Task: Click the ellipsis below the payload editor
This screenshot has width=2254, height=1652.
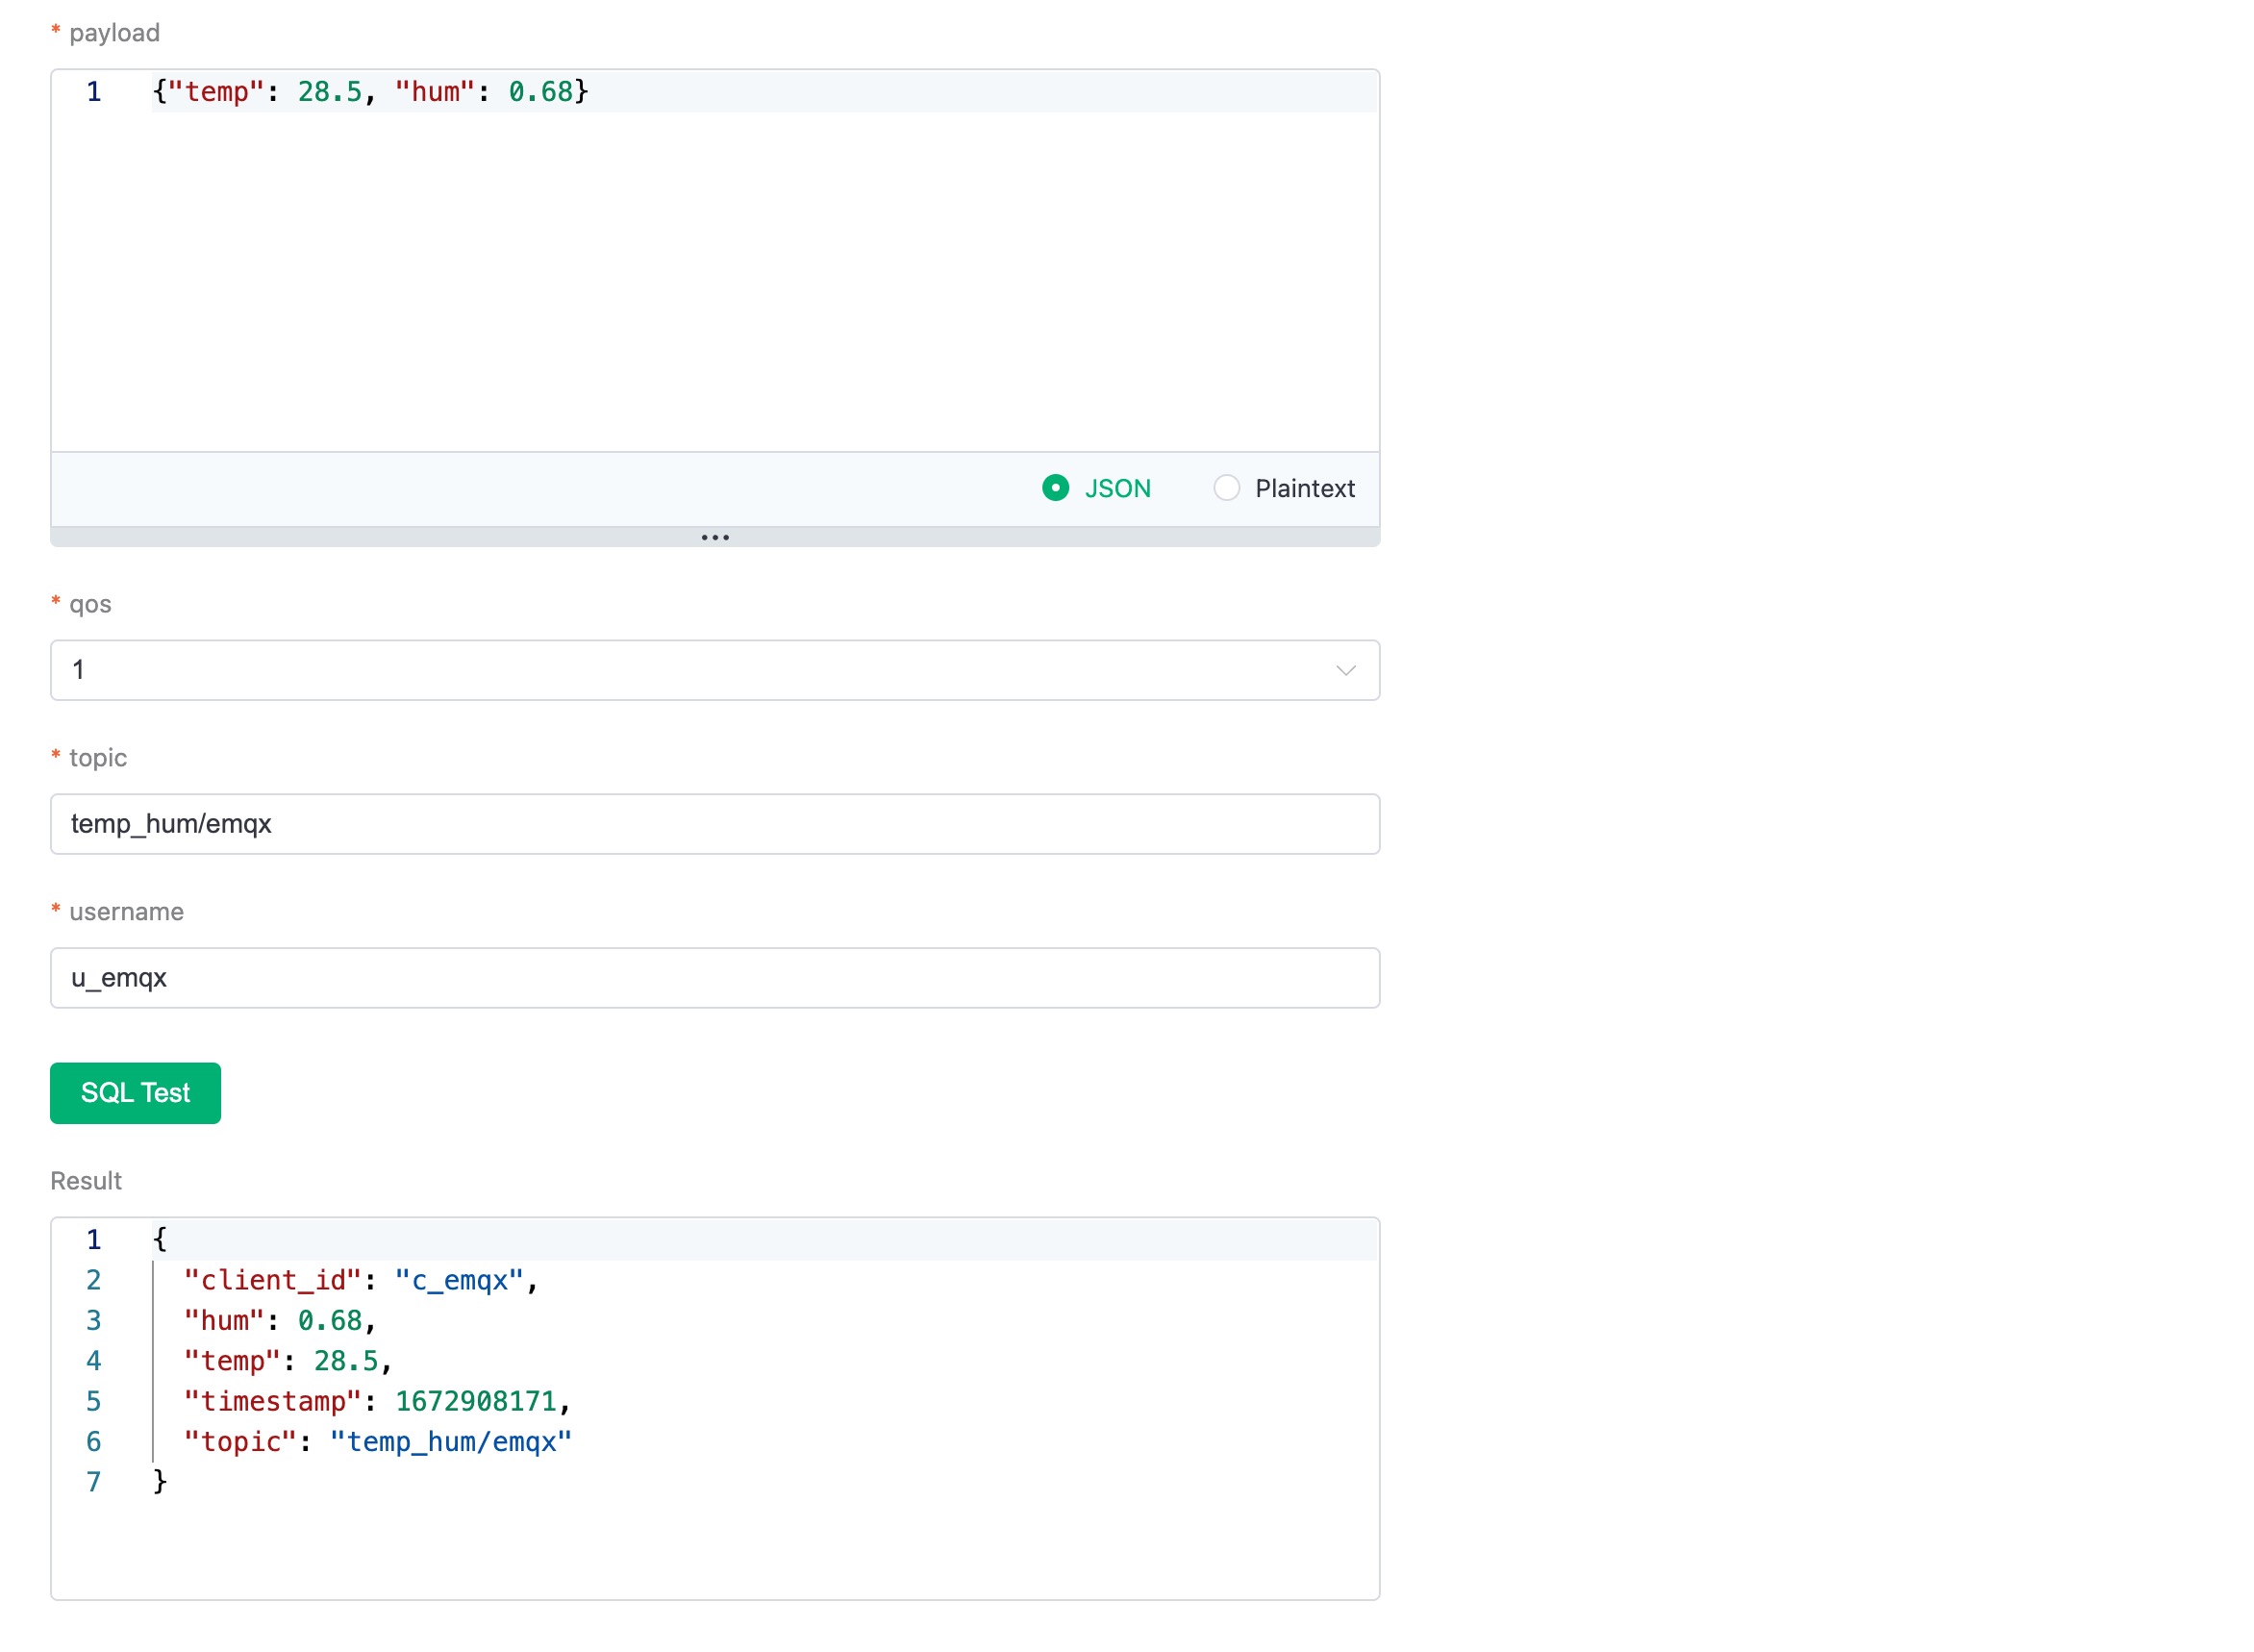Action: [714, 537]
